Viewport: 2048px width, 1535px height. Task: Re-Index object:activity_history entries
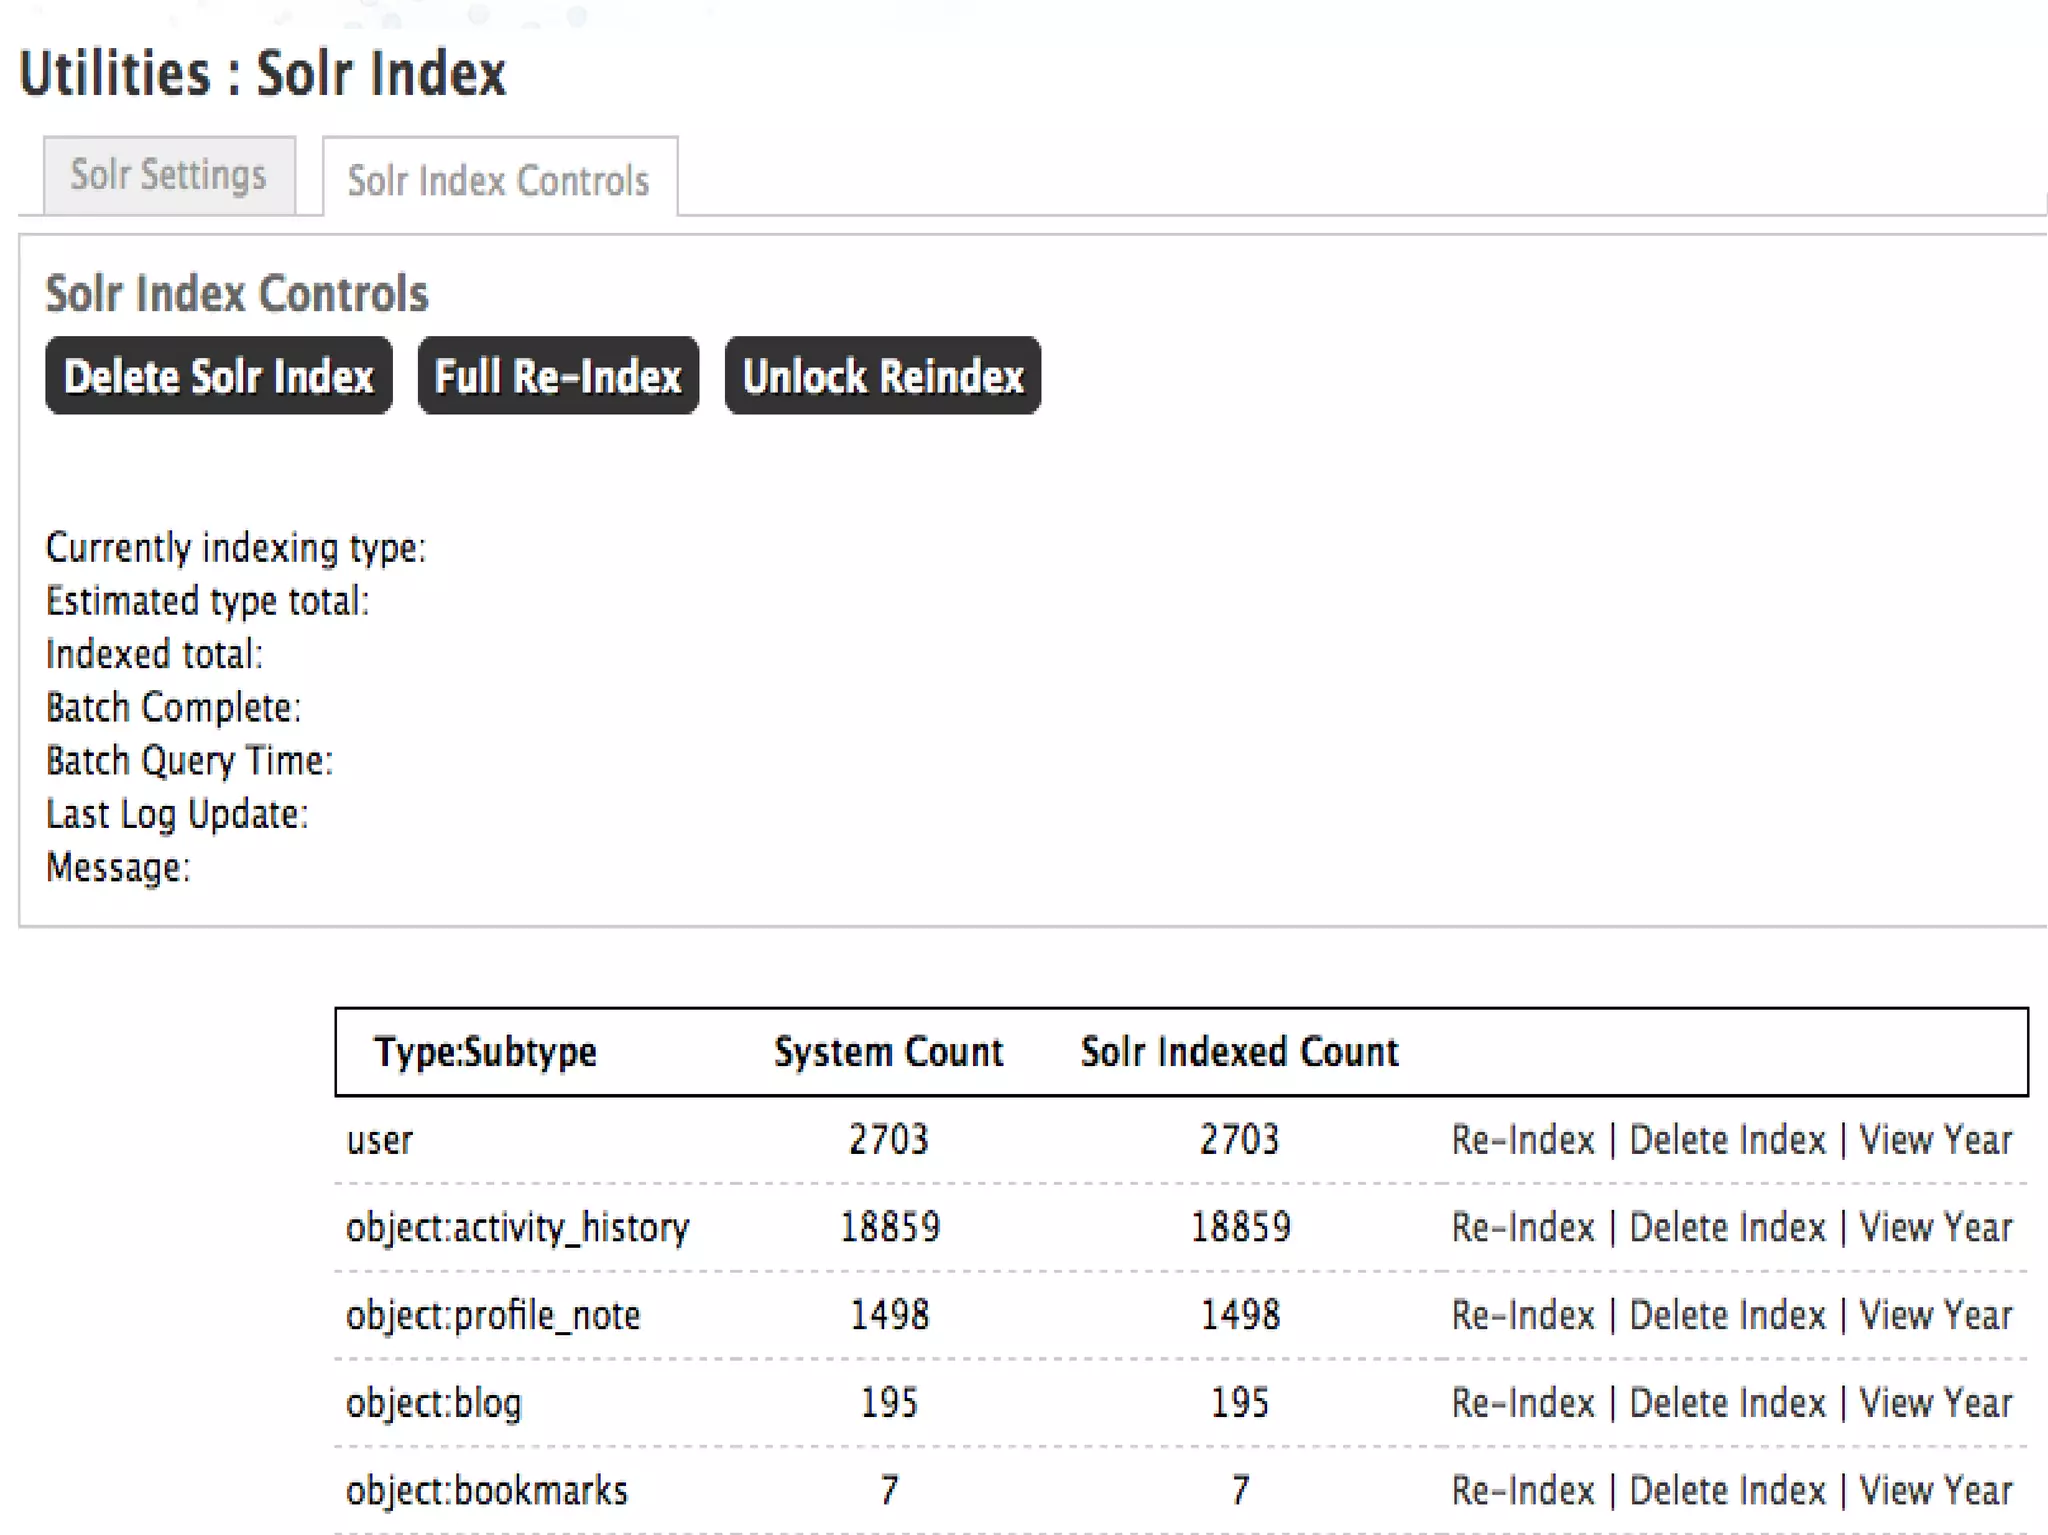1522,1227
